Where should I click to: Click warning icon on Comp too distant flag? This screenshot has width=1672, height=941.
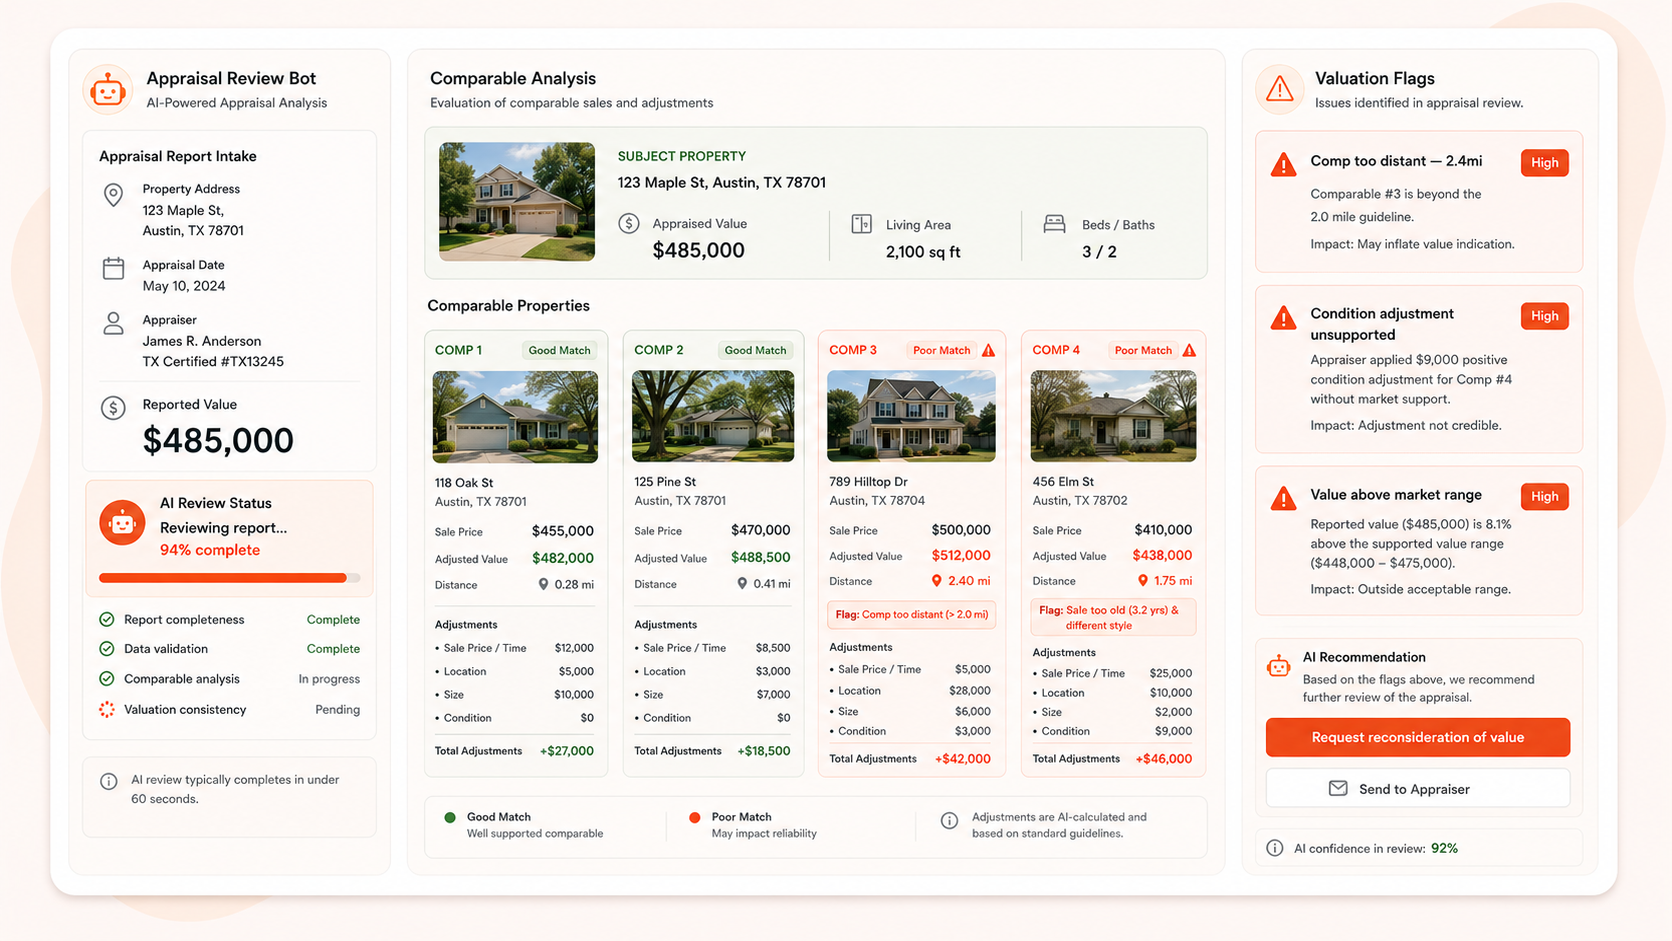coord(1283,164)
